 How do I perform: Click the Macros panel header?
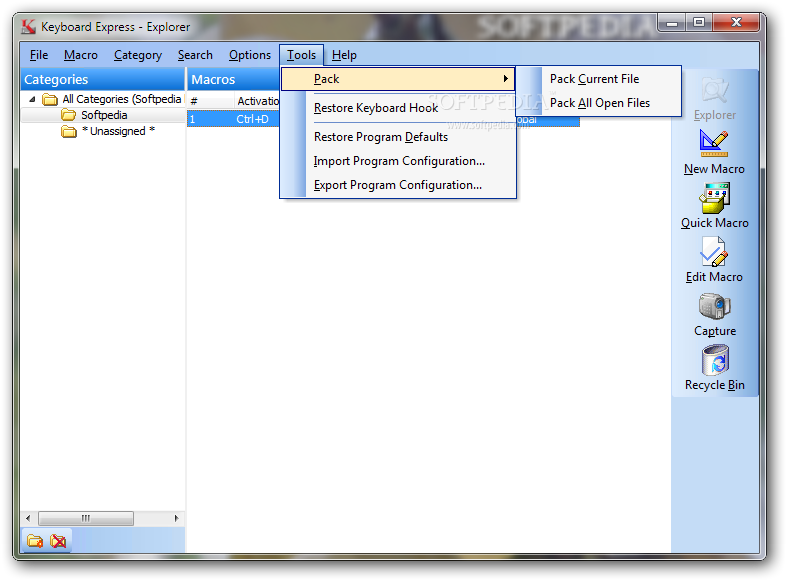click(x=234, y=79)
